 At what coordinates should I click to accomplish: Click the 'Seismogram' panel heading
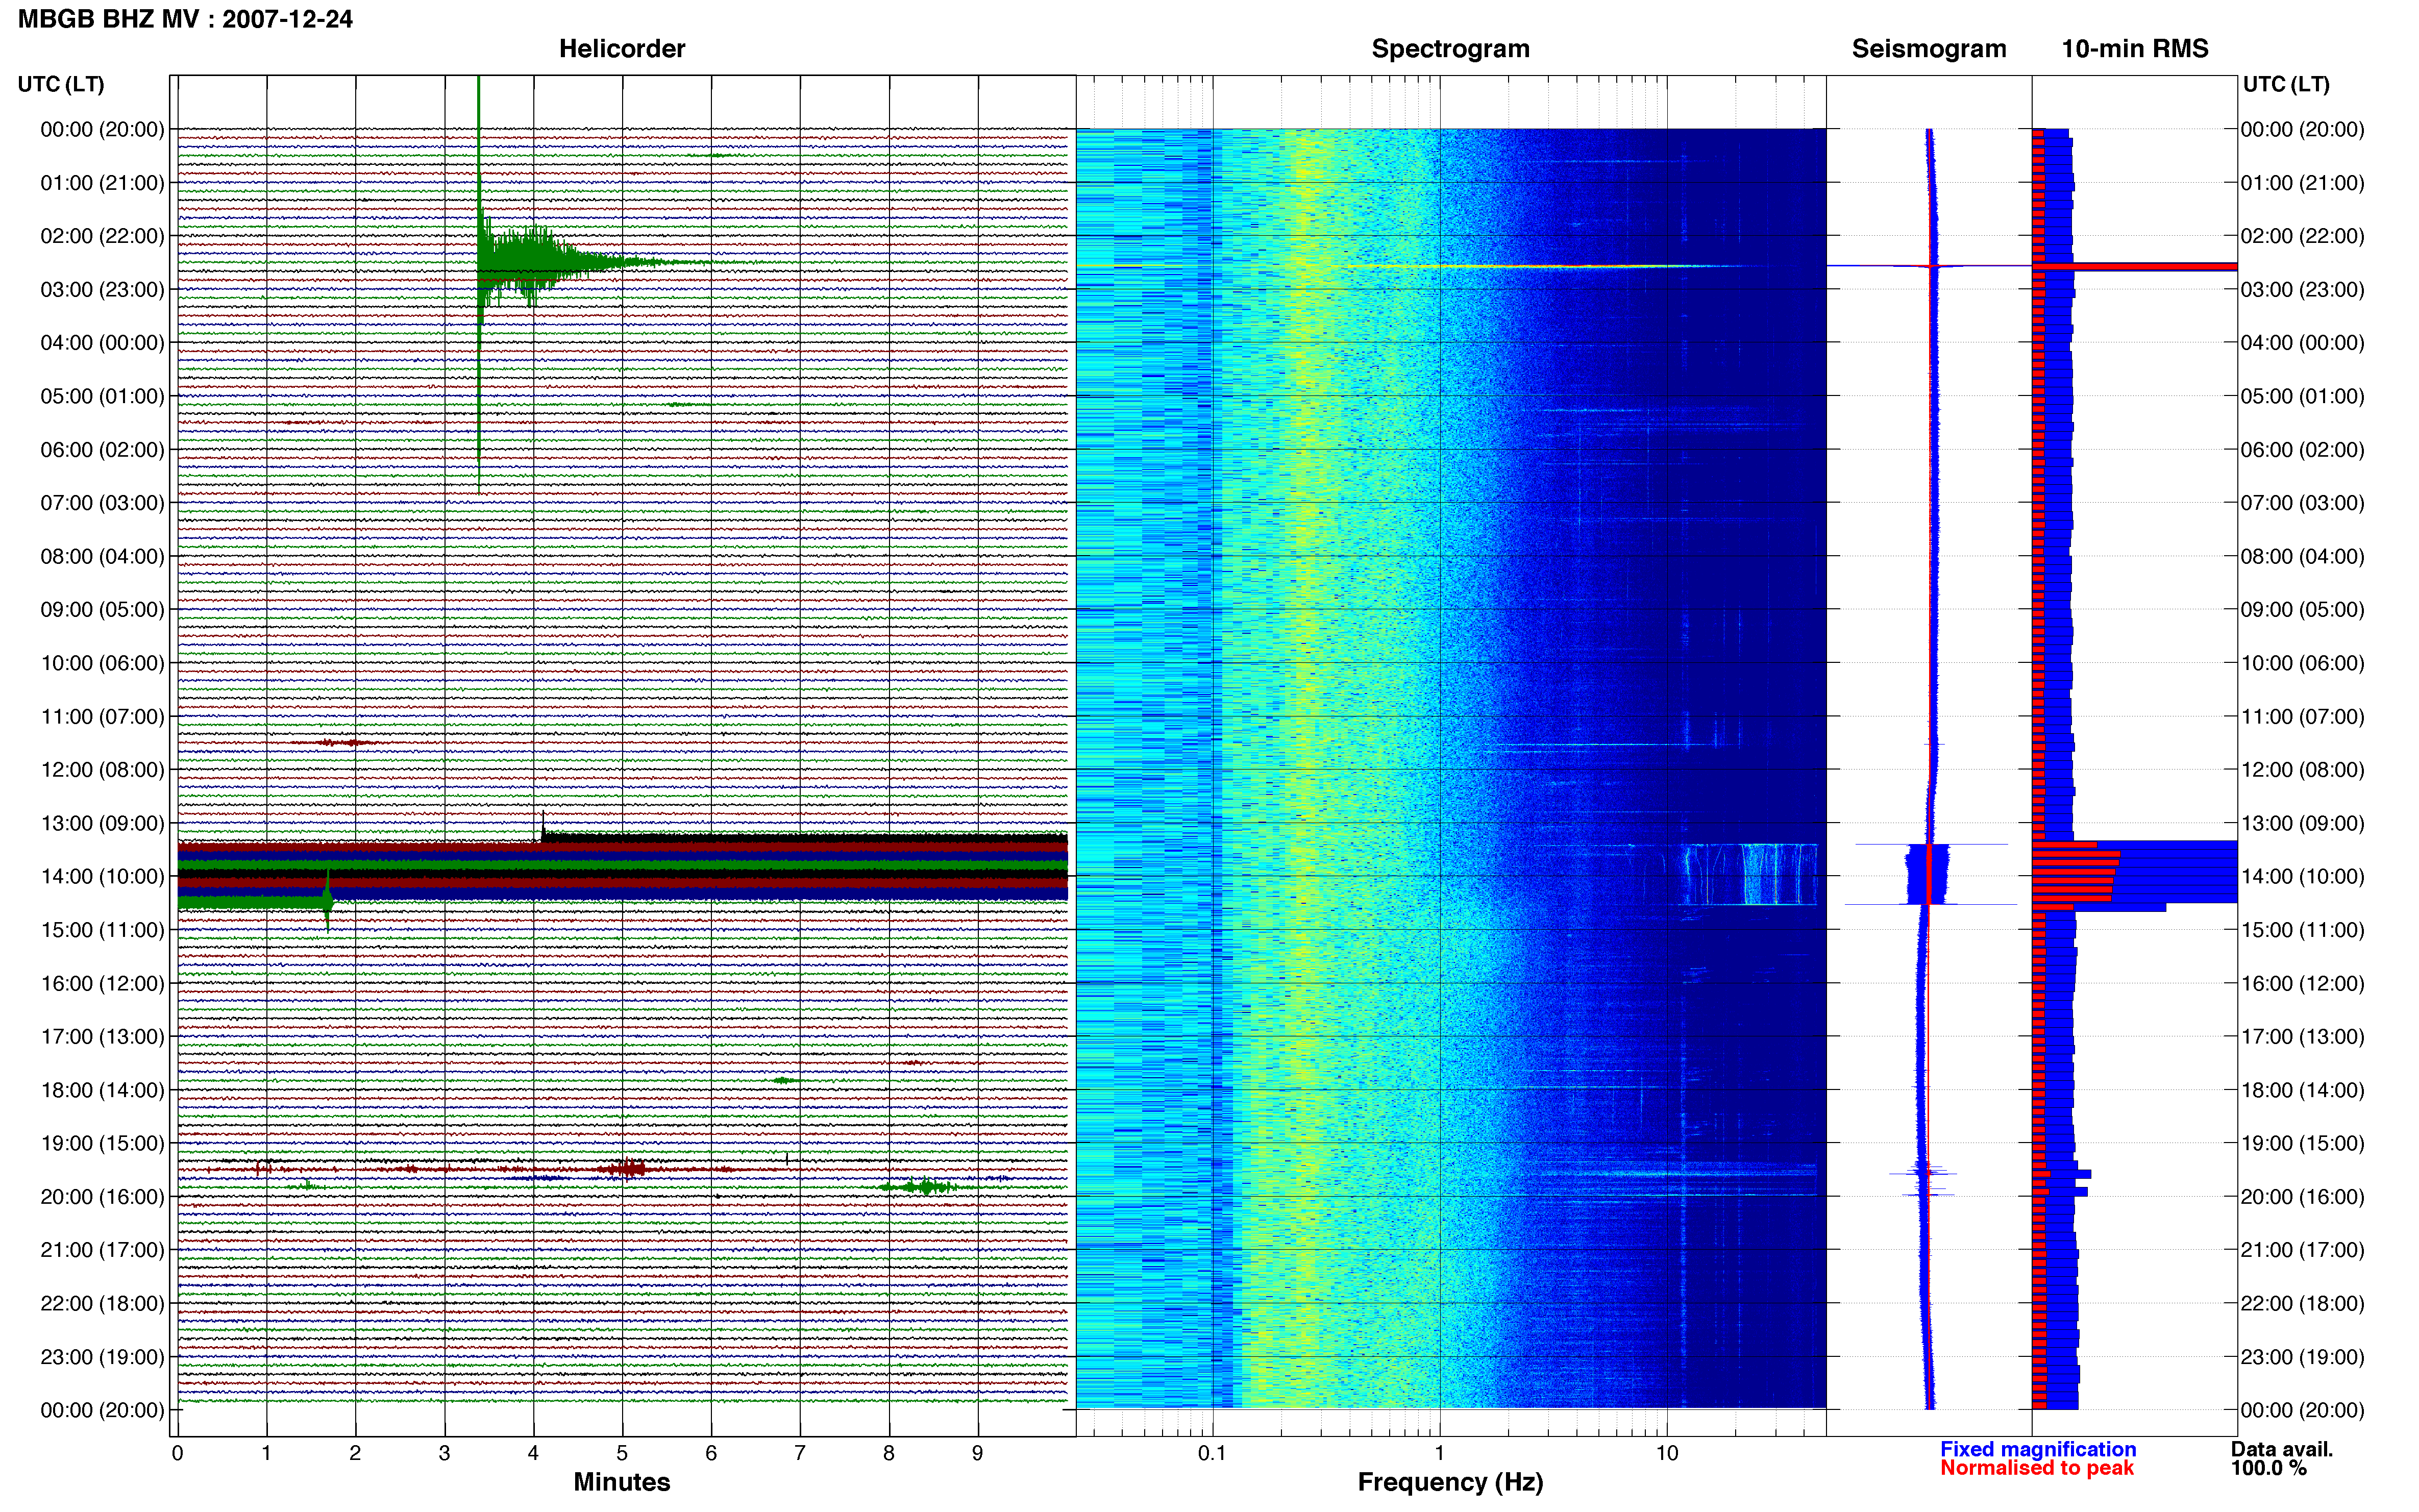click(1929, 49)
